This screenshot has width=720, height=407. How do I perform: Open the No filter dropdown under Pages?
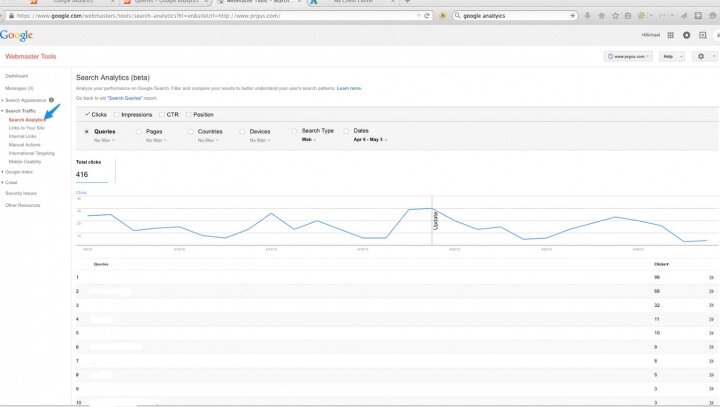(156, 140)
